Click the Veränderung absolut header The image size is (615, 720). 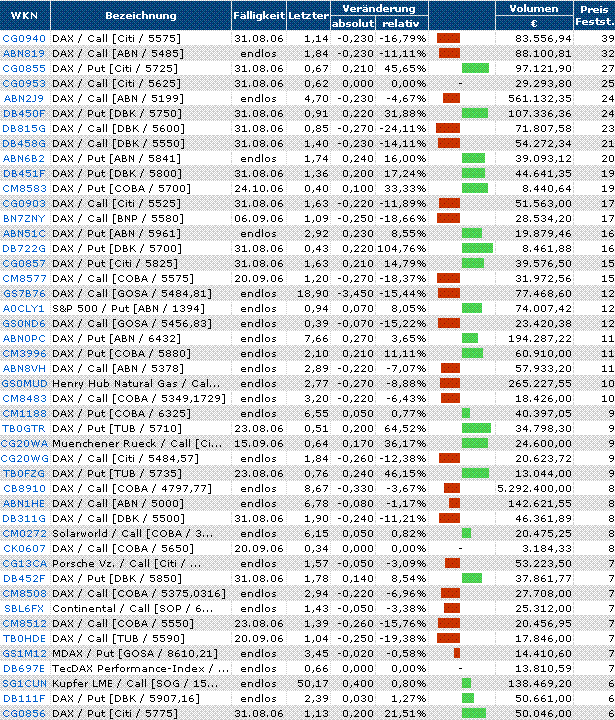(x=353, y=23)
